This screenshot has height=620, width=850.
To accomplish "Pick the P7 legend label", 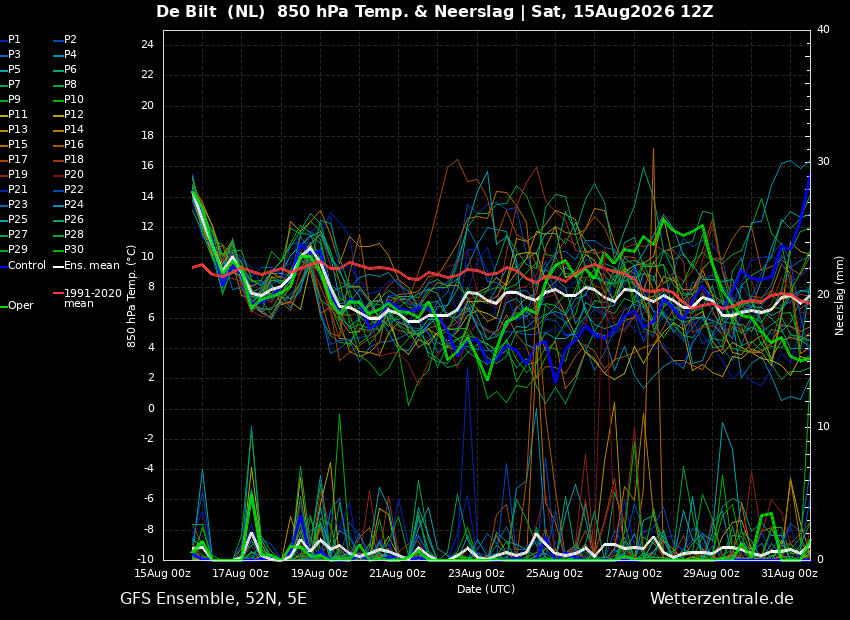I will click(x=14, y=85).
